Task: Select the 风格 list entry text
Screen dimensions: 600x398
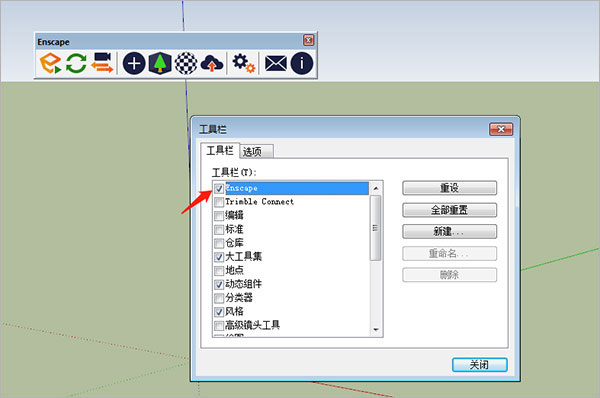Action: (234, 312)
